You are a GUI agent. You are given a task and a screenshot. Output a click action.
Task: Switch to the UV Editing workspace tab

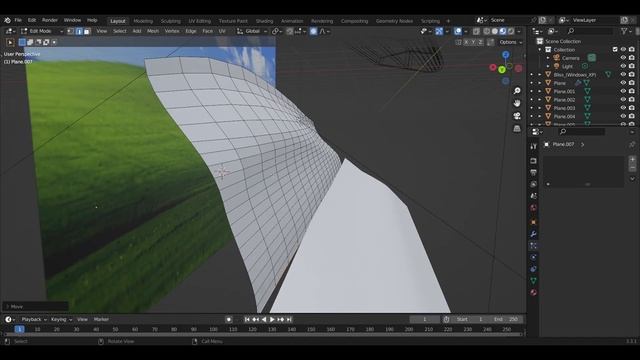[x=199, y=21]
